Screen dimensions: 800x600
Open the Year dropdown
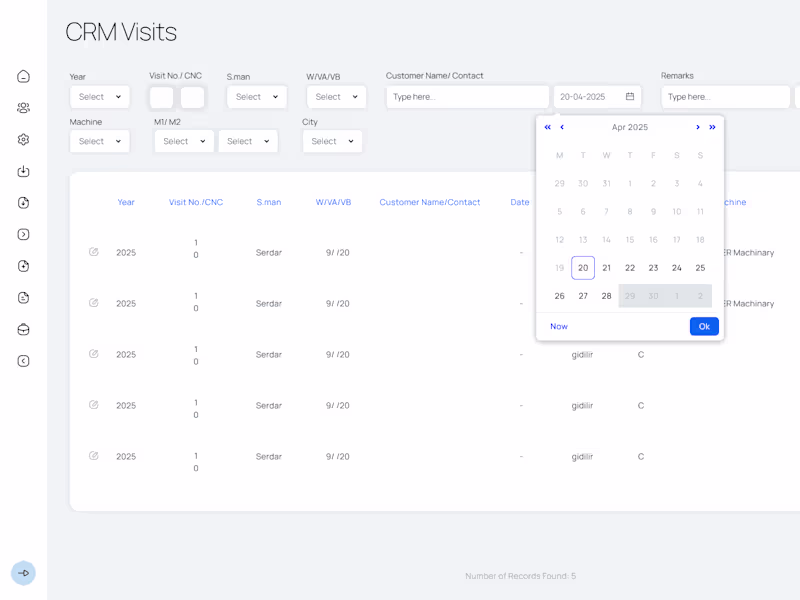99,97
